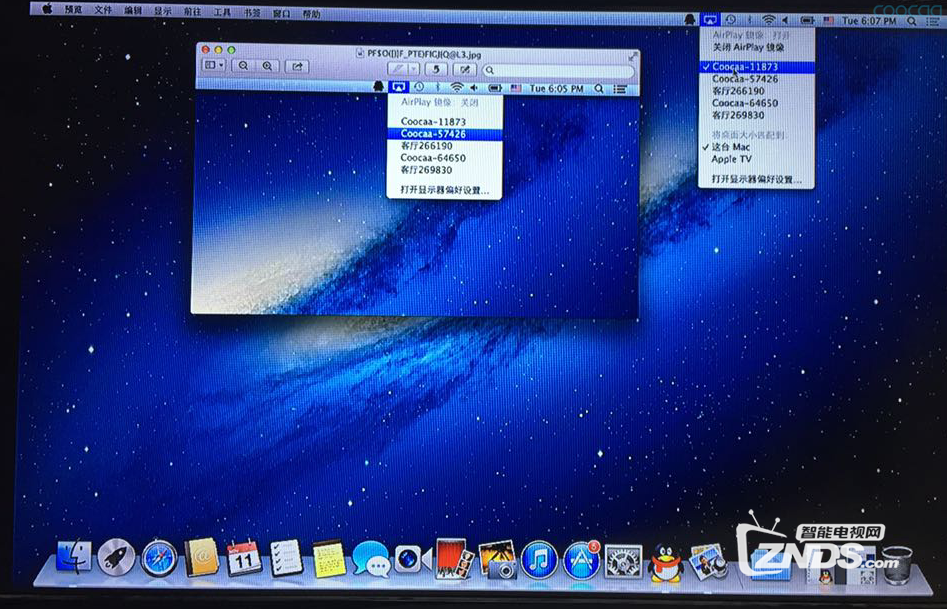Click the highlighted AirPlay icon in top menu bar

(x=710, y=19)
